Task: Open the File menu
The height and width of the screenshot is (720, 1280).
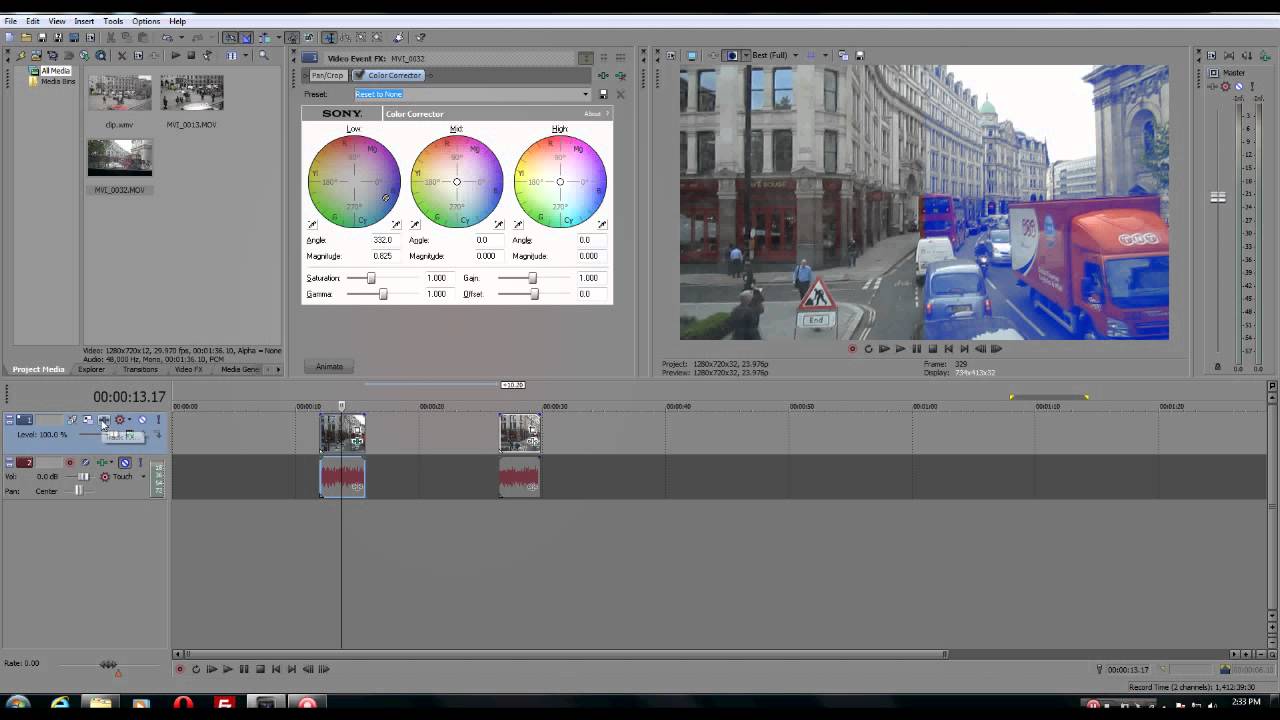Action: (x=10, y=21)
